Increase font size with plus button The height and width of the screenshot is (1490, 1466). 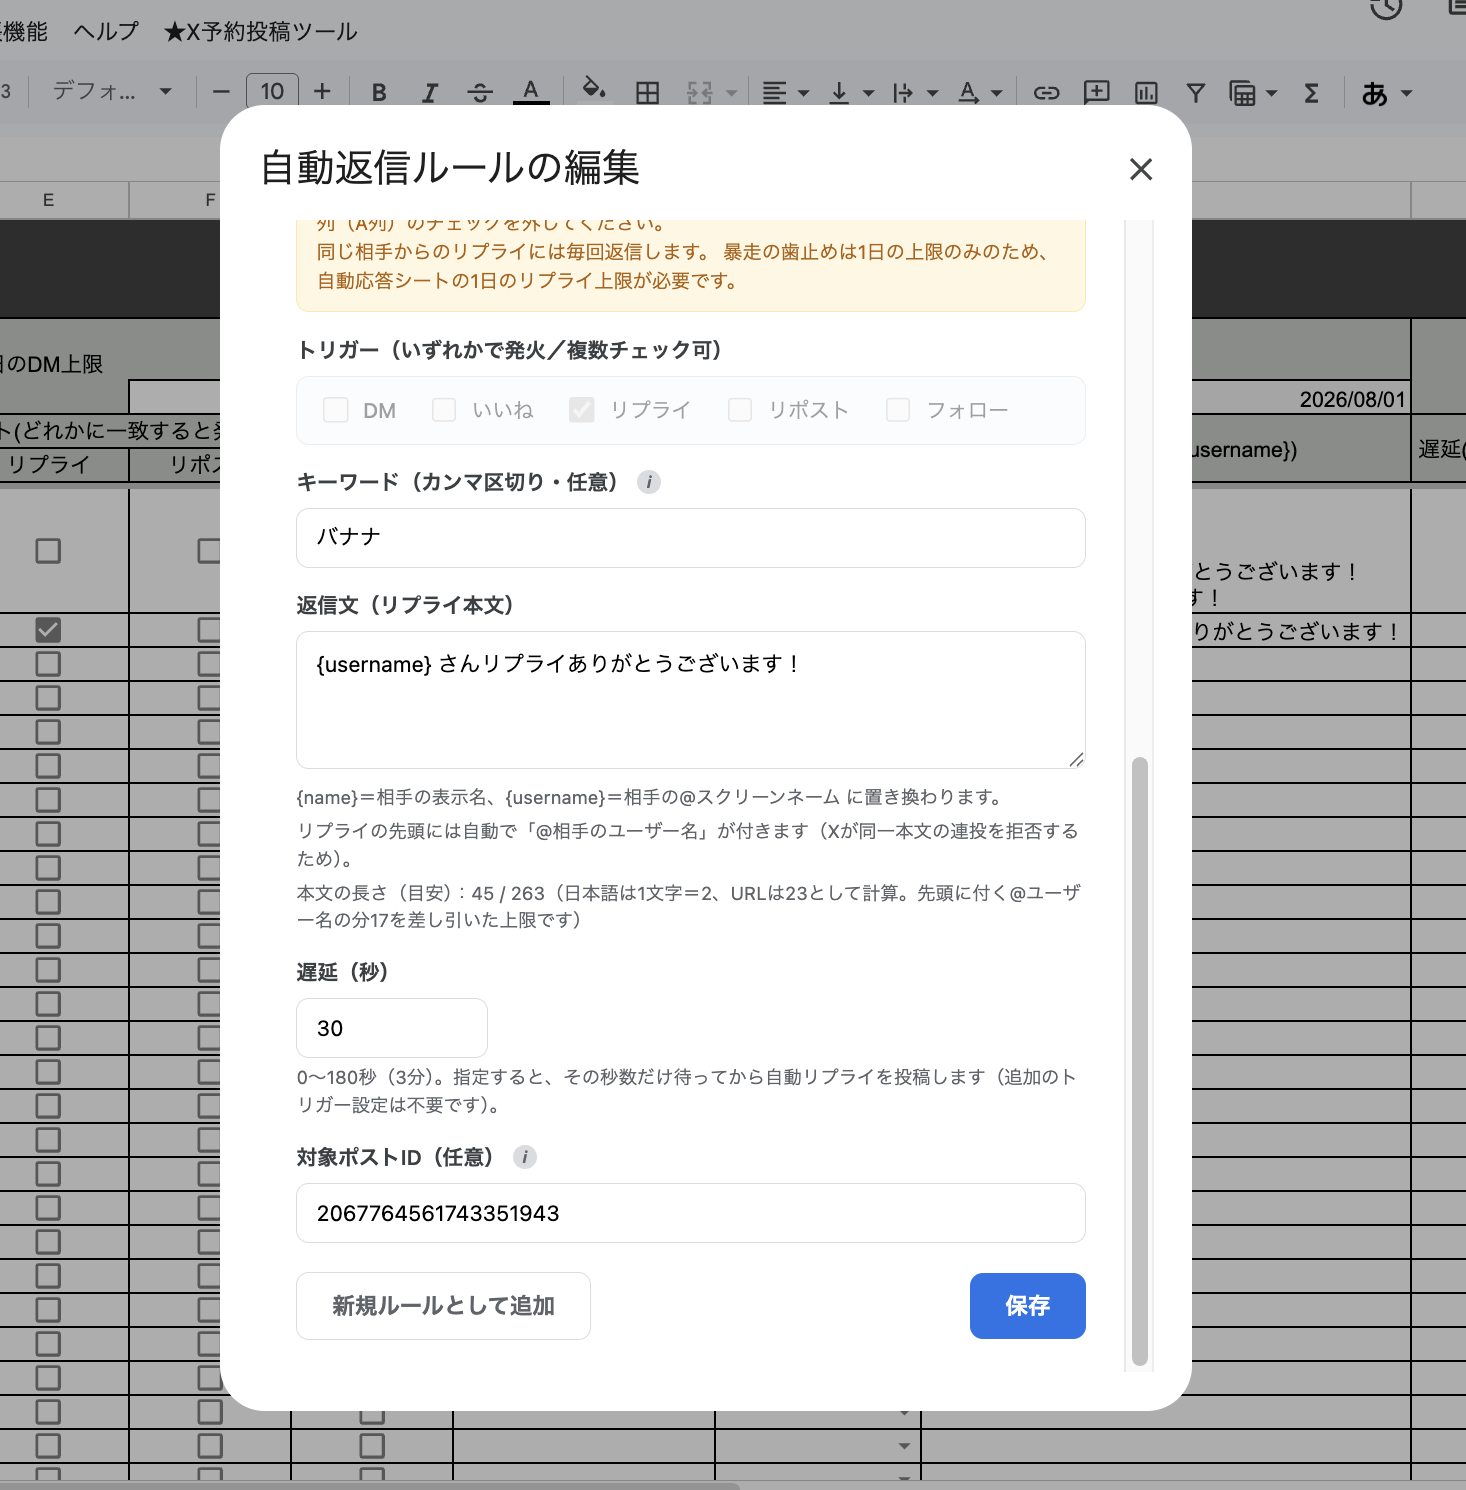click(x=322, y=92)
